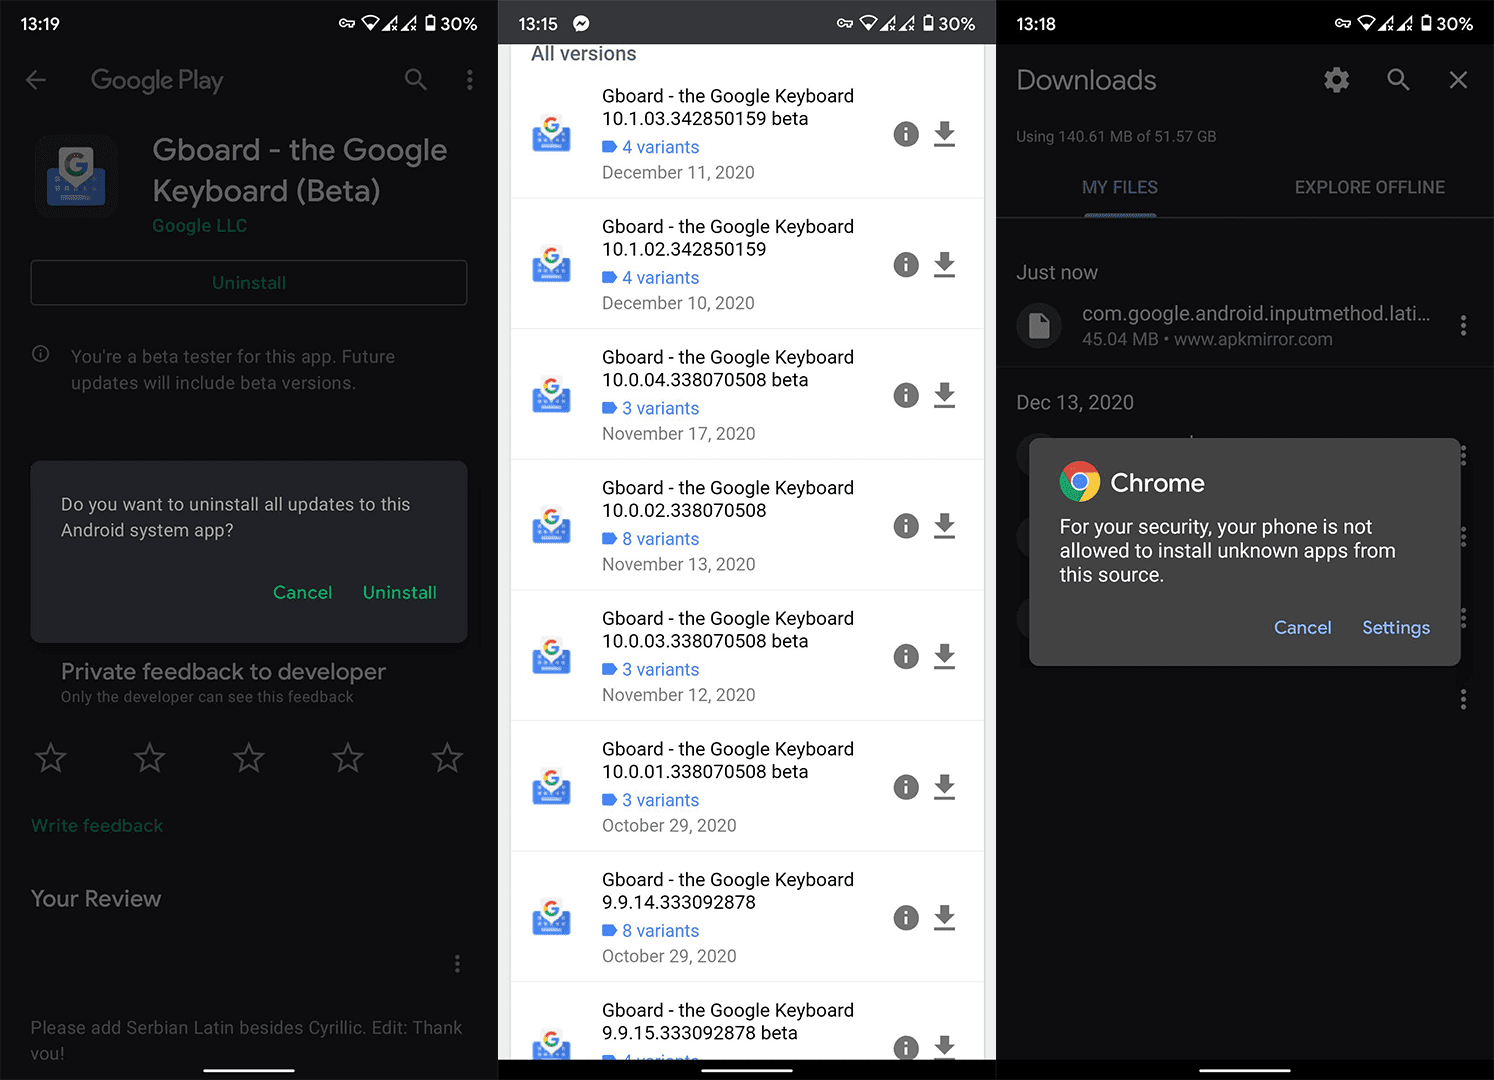Viewport: 1494px width, 1080px height.
Task: Open 8 variants for the 9.9.14.333092878 release
Action: tap(651, 931)
